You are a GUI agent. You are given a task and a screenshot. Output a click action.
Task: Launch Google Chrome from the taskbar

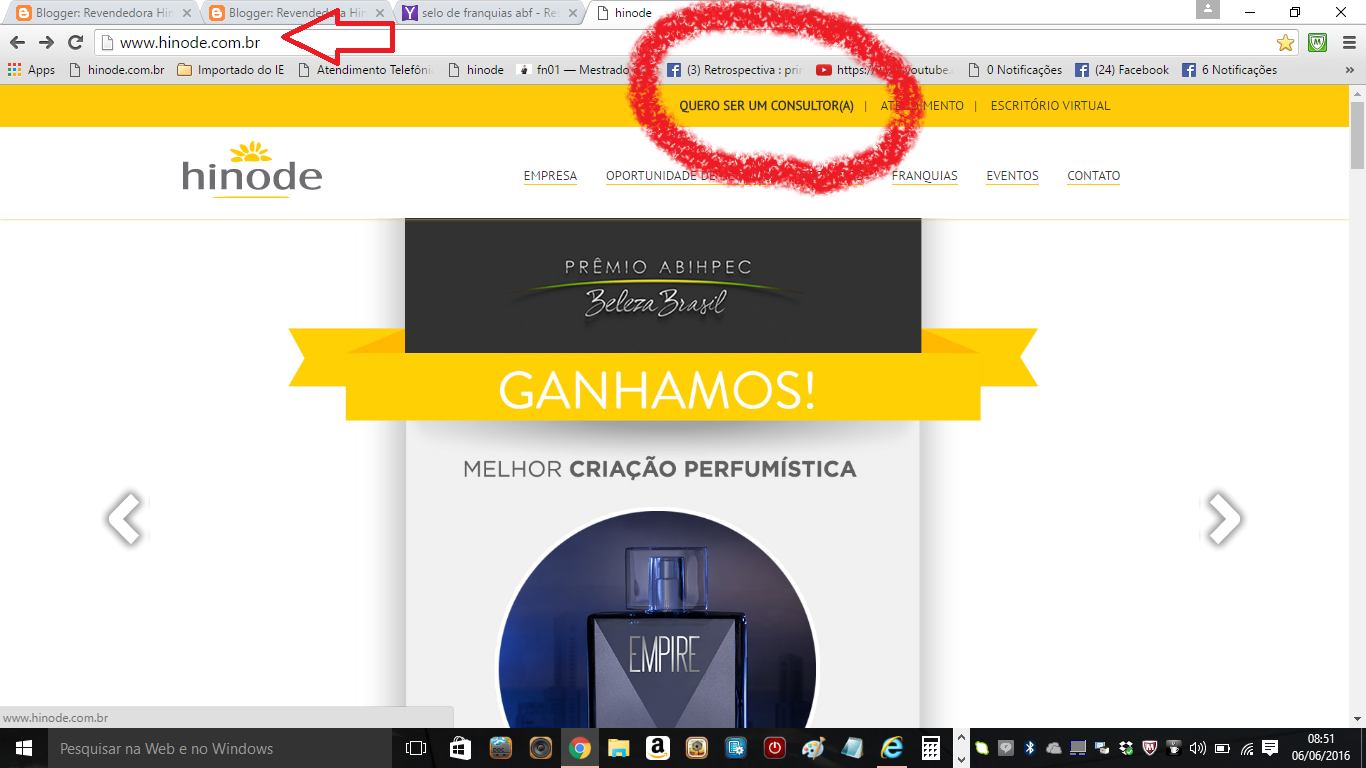[582, 748]
